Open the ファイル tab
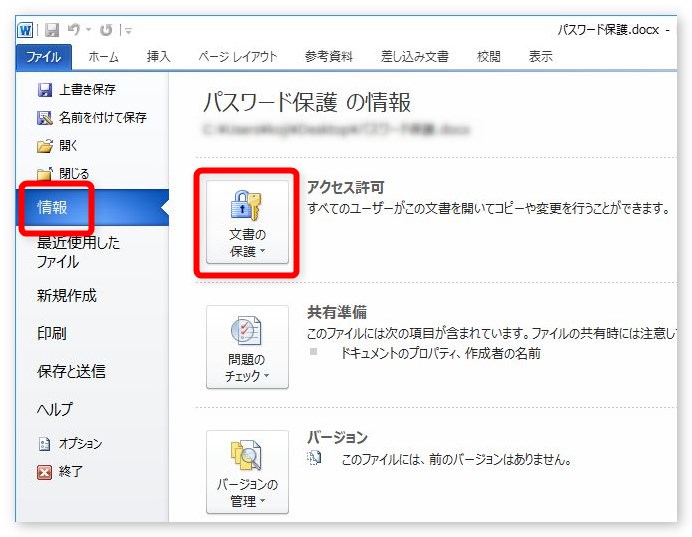Viewport: 692px width, 537px height. 44,56
